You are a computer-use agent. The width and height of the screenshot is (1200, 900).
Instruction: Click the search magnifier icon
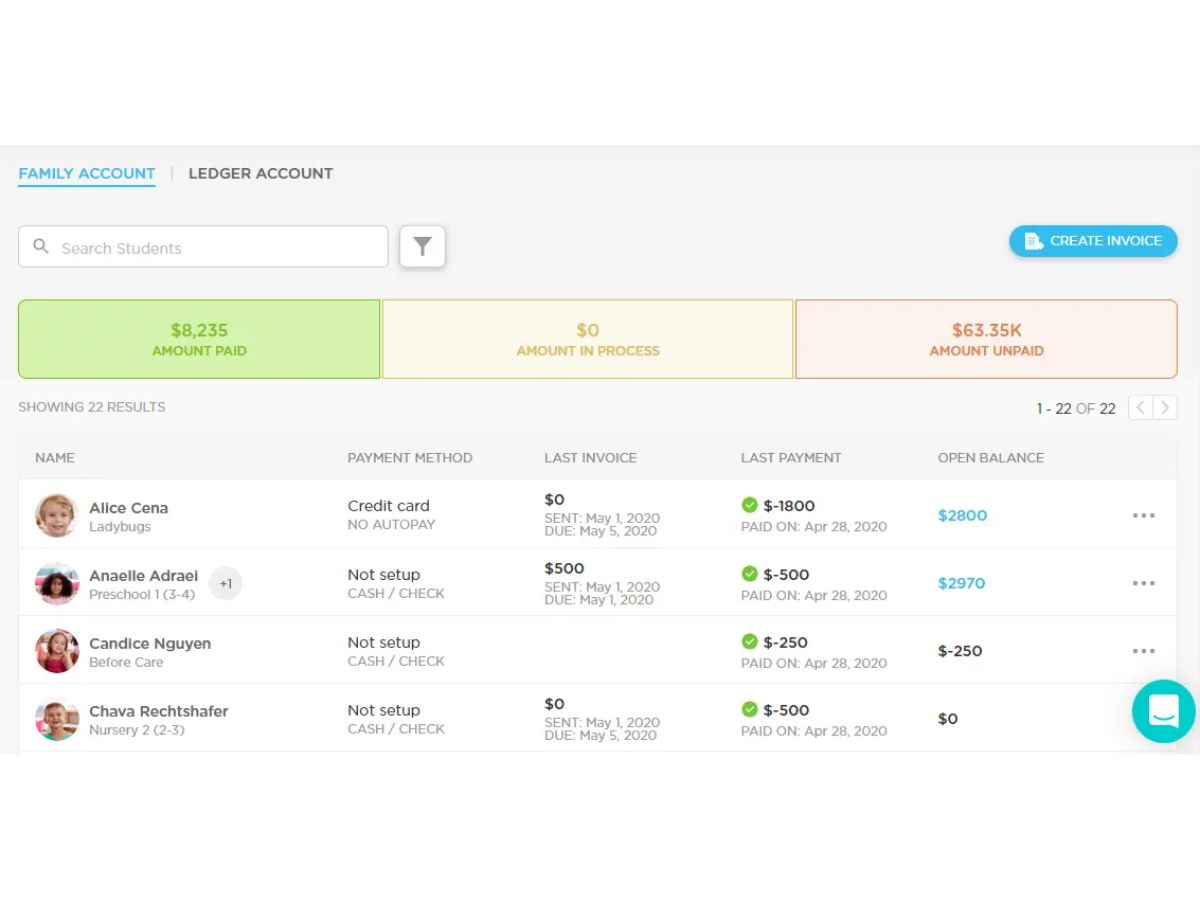(41, 246)
